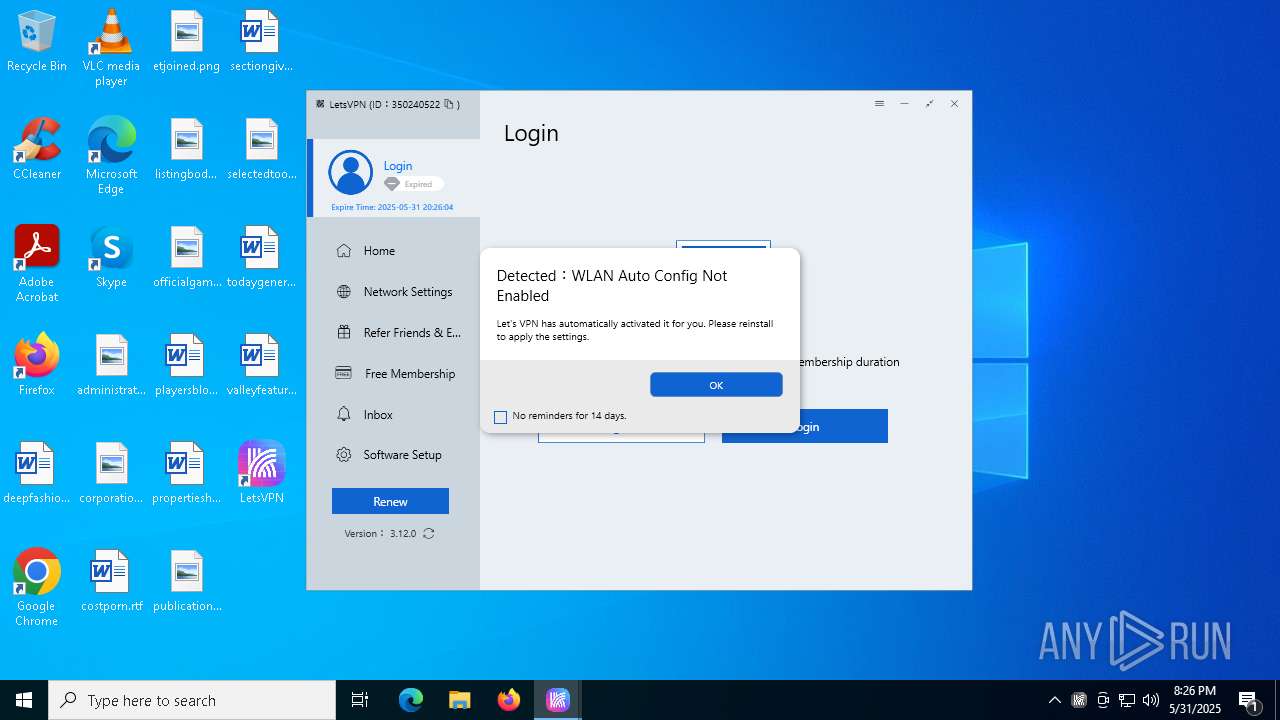This screenshot has width=1280, height=720.
Task: Click Version: 3.12.0 text
Action: 380,534
